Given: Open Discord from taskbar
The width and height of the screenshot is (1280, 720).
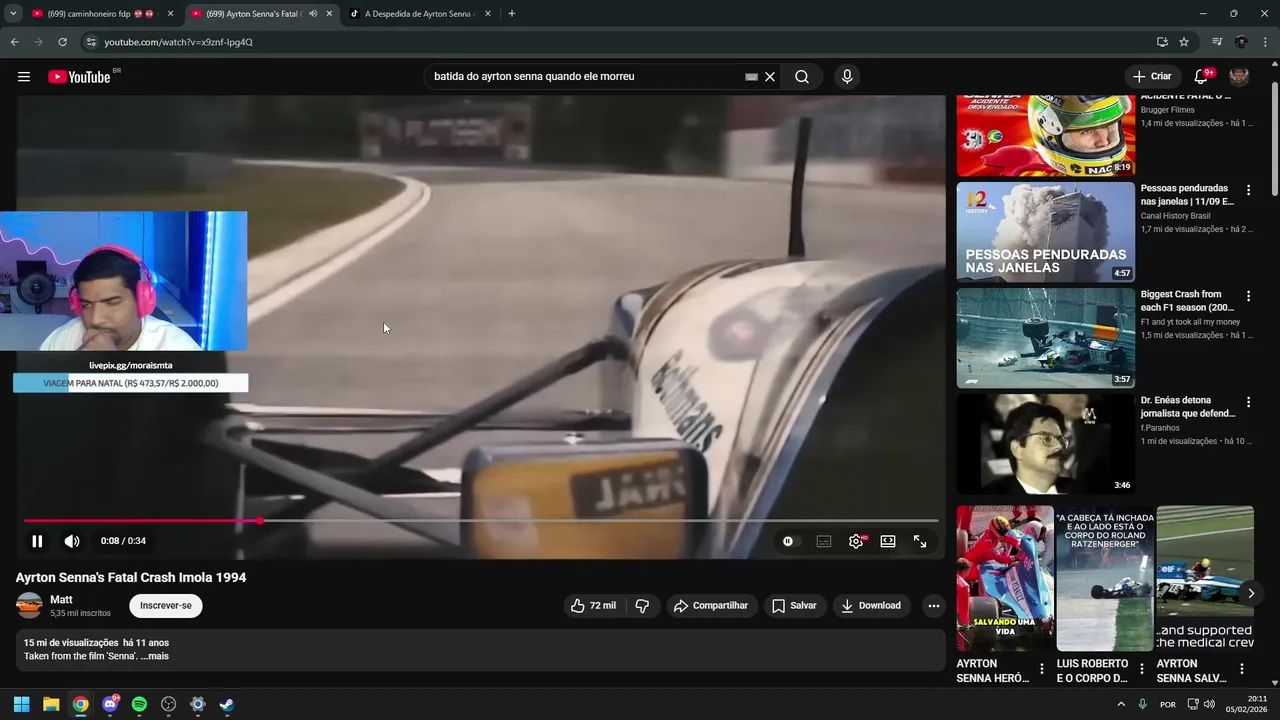Looking at the screenshot, I should (x=110, y=704).
